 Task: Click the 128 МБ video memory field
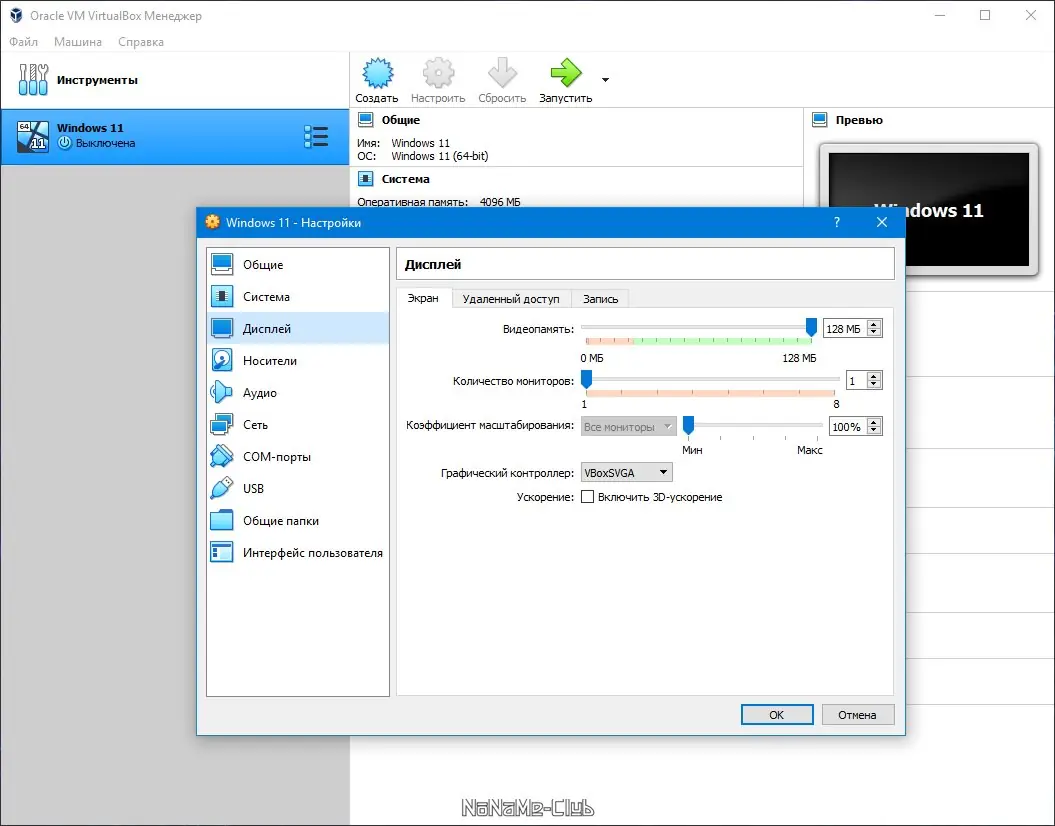click(845, 328)
